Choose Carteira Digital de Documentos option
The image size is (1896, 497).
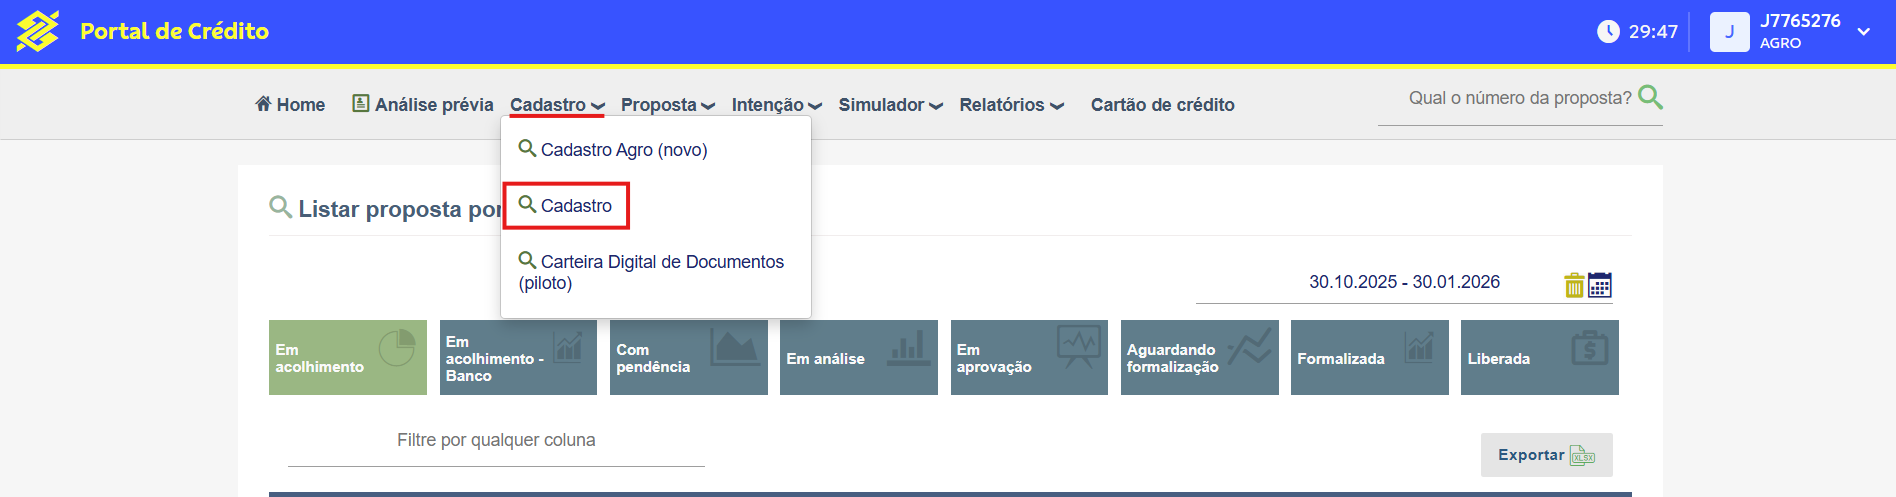pyautogui.click(x=651, y=272)
